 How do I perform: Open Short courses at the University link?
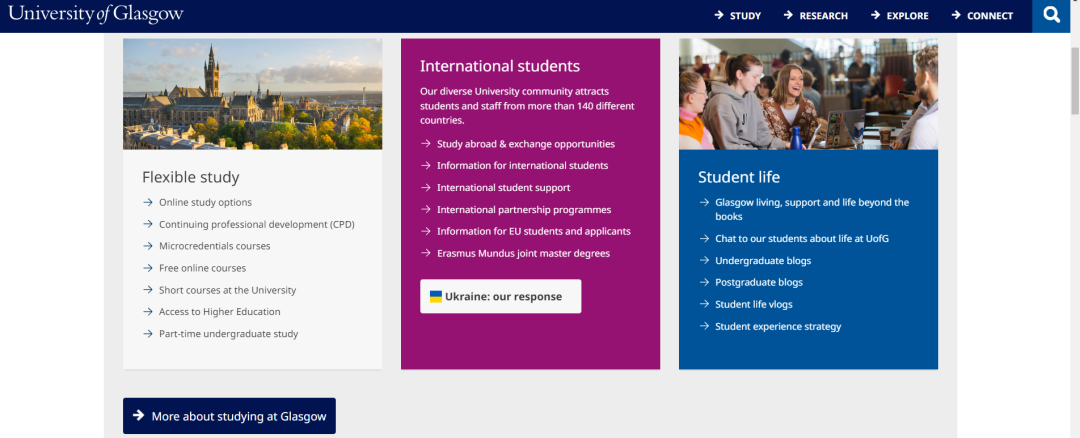point(227,290)
